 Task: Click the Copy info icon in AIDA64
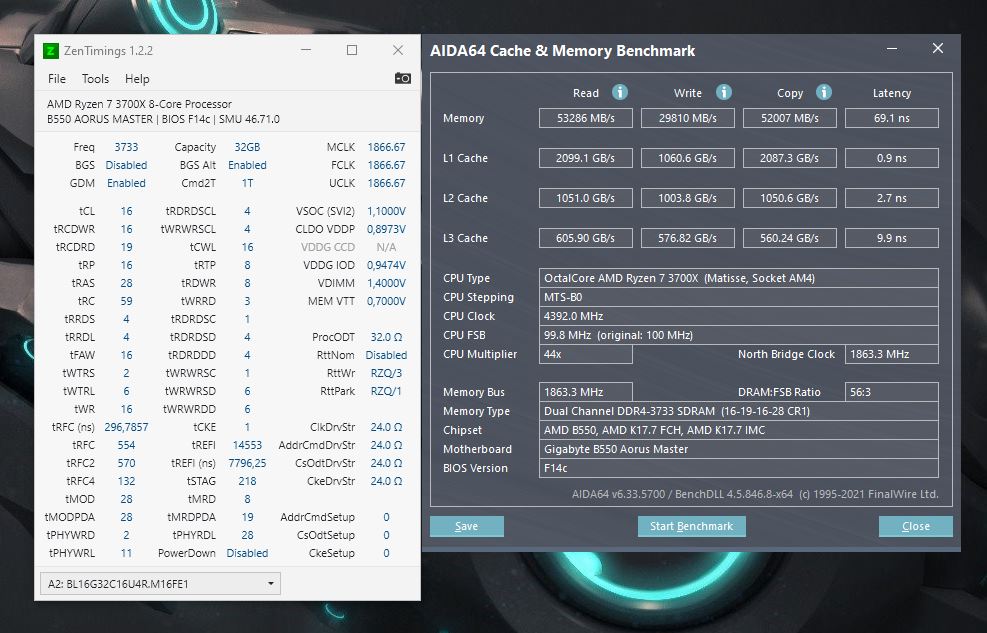pos(823,92)
